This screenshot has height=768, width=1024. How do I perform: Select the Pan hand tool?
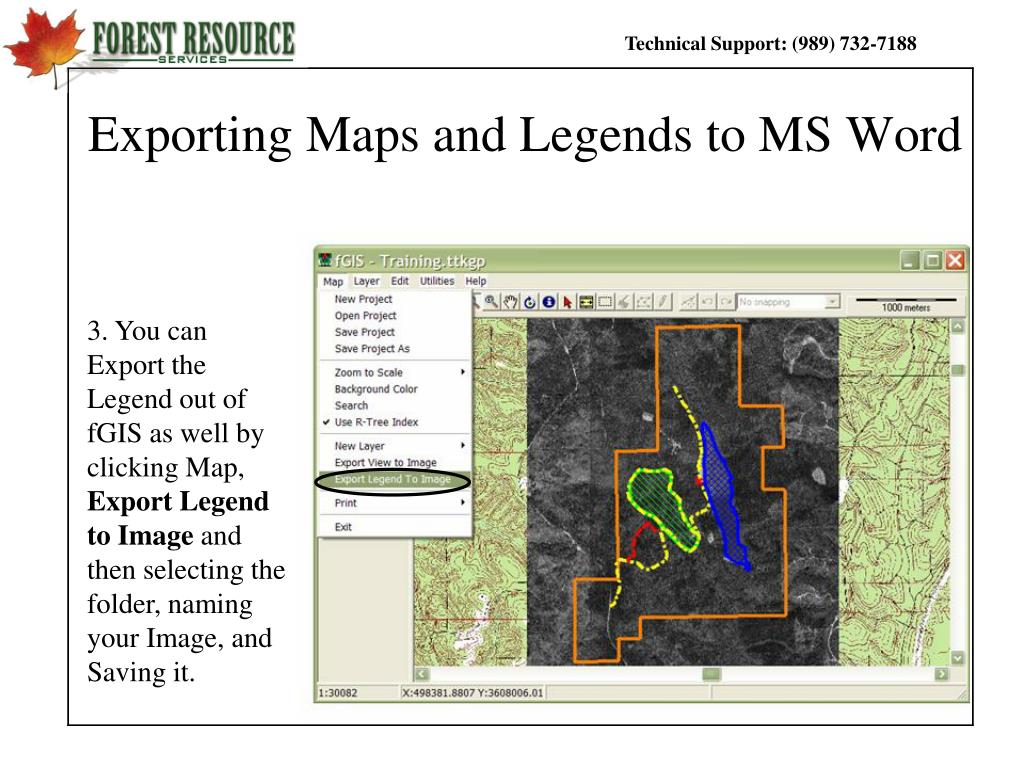coord(511,302)
